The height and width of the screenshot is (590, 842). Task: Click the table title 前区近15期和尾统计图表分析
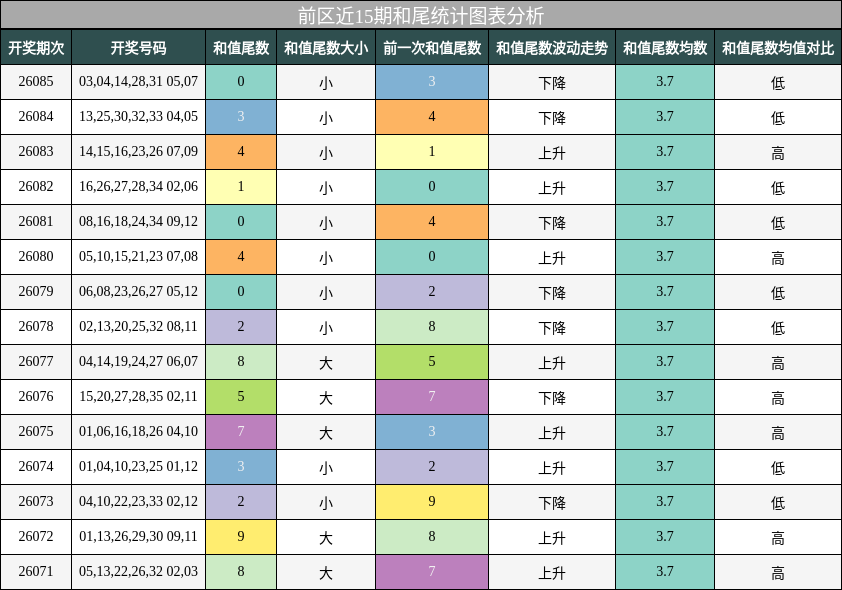(x=420, y=16)
